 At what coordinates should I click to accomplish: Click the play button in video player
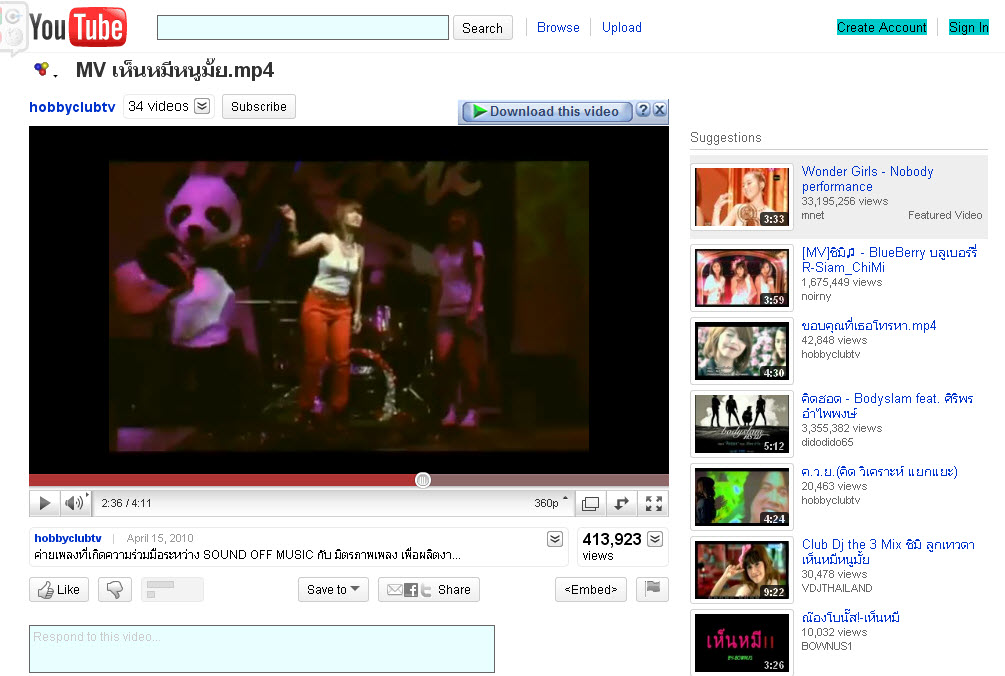(44, 503)
